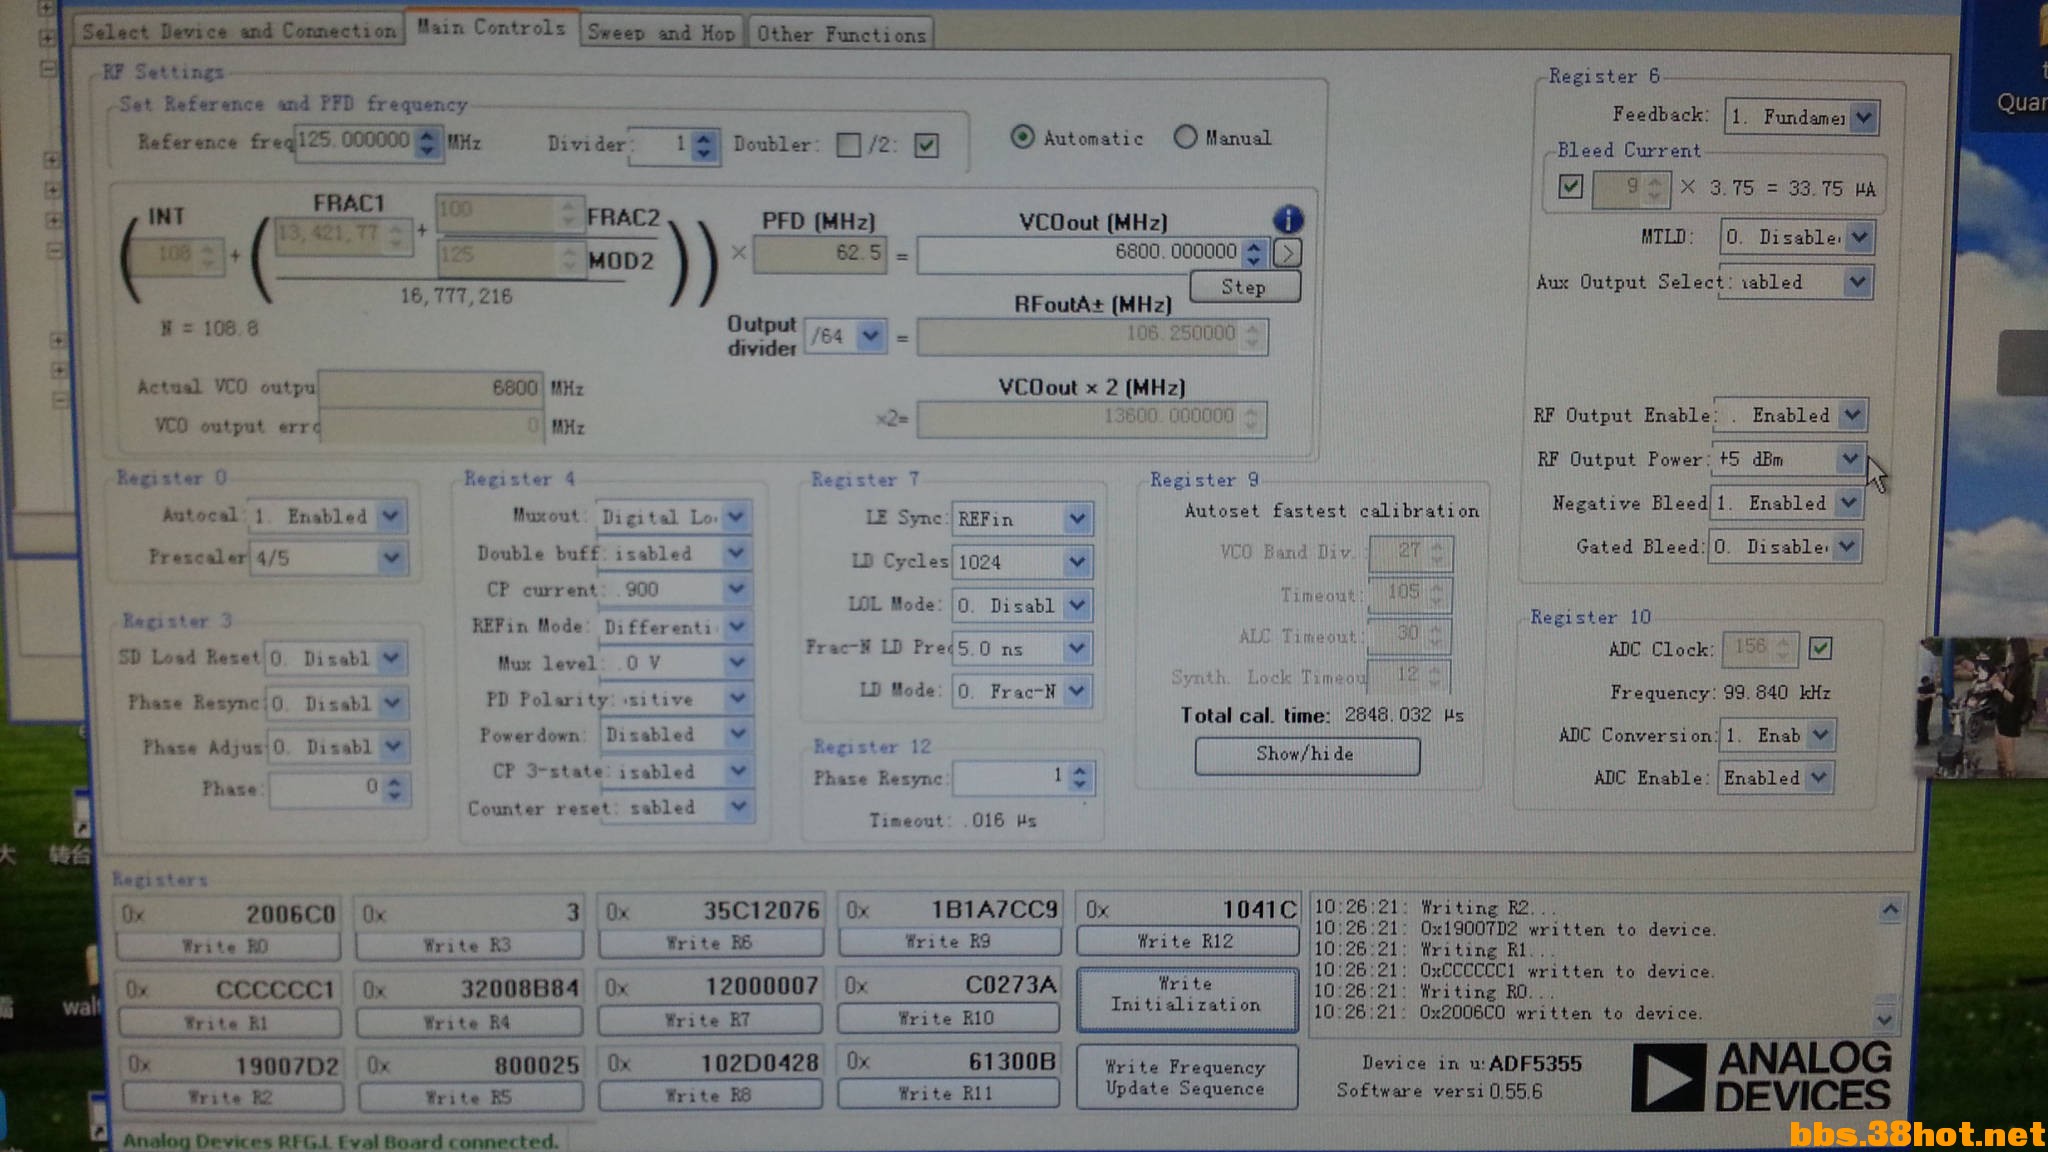Viewport: 2048px width, 1152px height.
Task: Click the Write R12 button
Action: pyautogui.click(x=1187, y=941)
